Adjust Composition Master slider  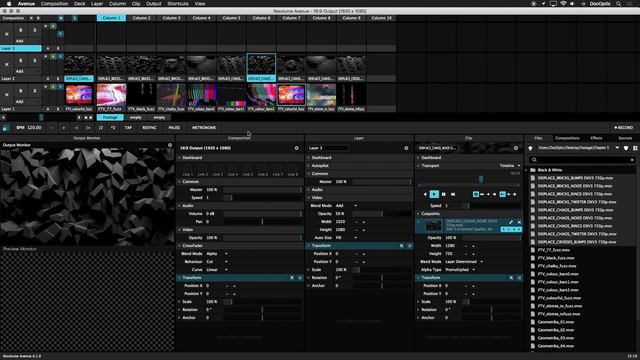[x=262, y=190]
